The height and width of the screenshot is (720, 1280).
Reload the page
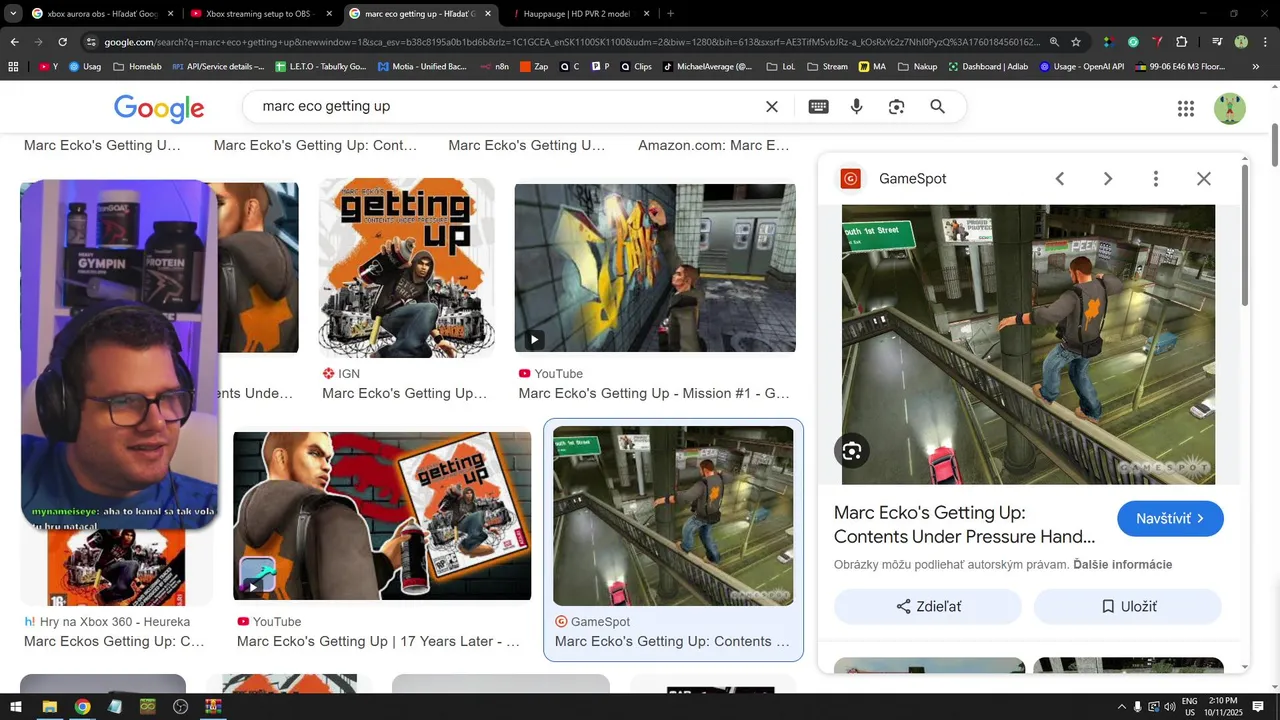[62, 42]
